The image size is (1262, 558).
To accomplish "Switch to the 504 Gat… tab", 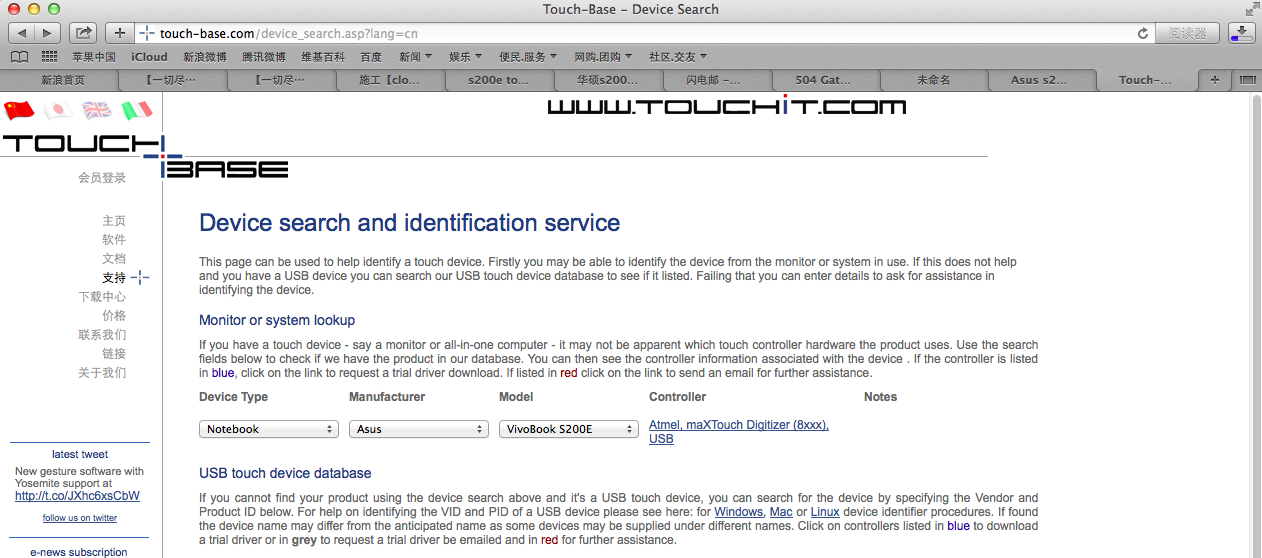I will point(824,80).
